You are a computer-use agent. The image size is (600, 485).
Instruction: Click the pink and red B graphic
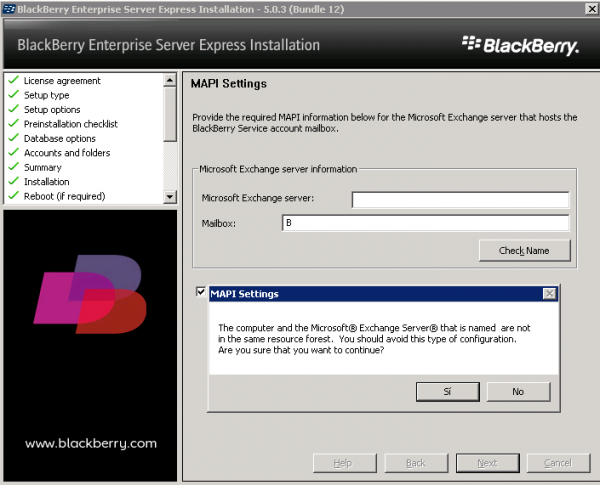tap(90, 294)
